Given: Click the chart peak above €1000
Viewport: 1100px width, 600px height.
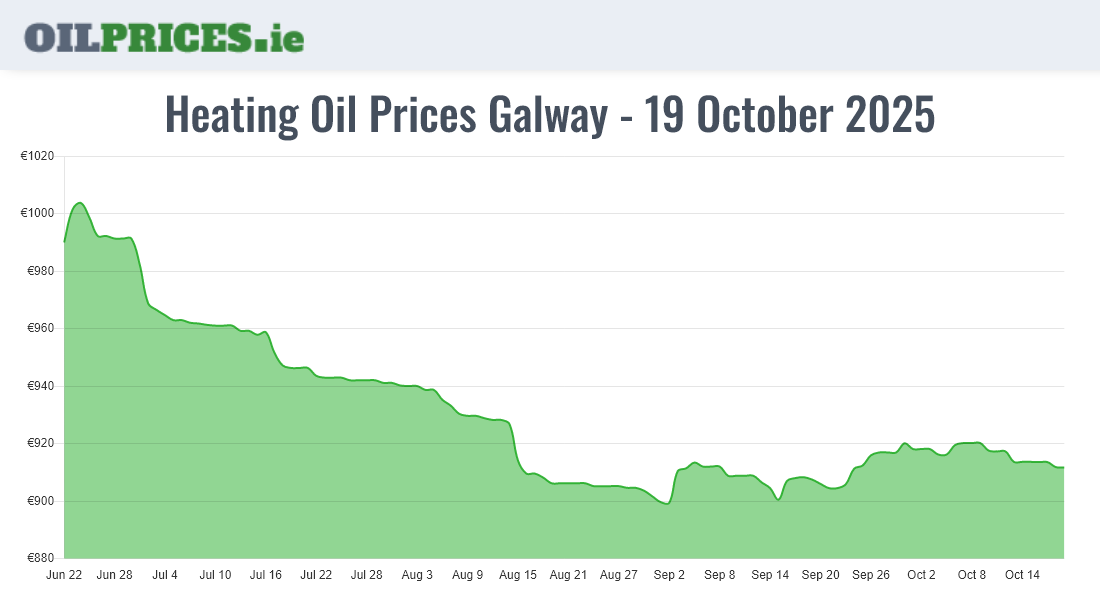Looking at the screenshot, I should click(80, 204).
